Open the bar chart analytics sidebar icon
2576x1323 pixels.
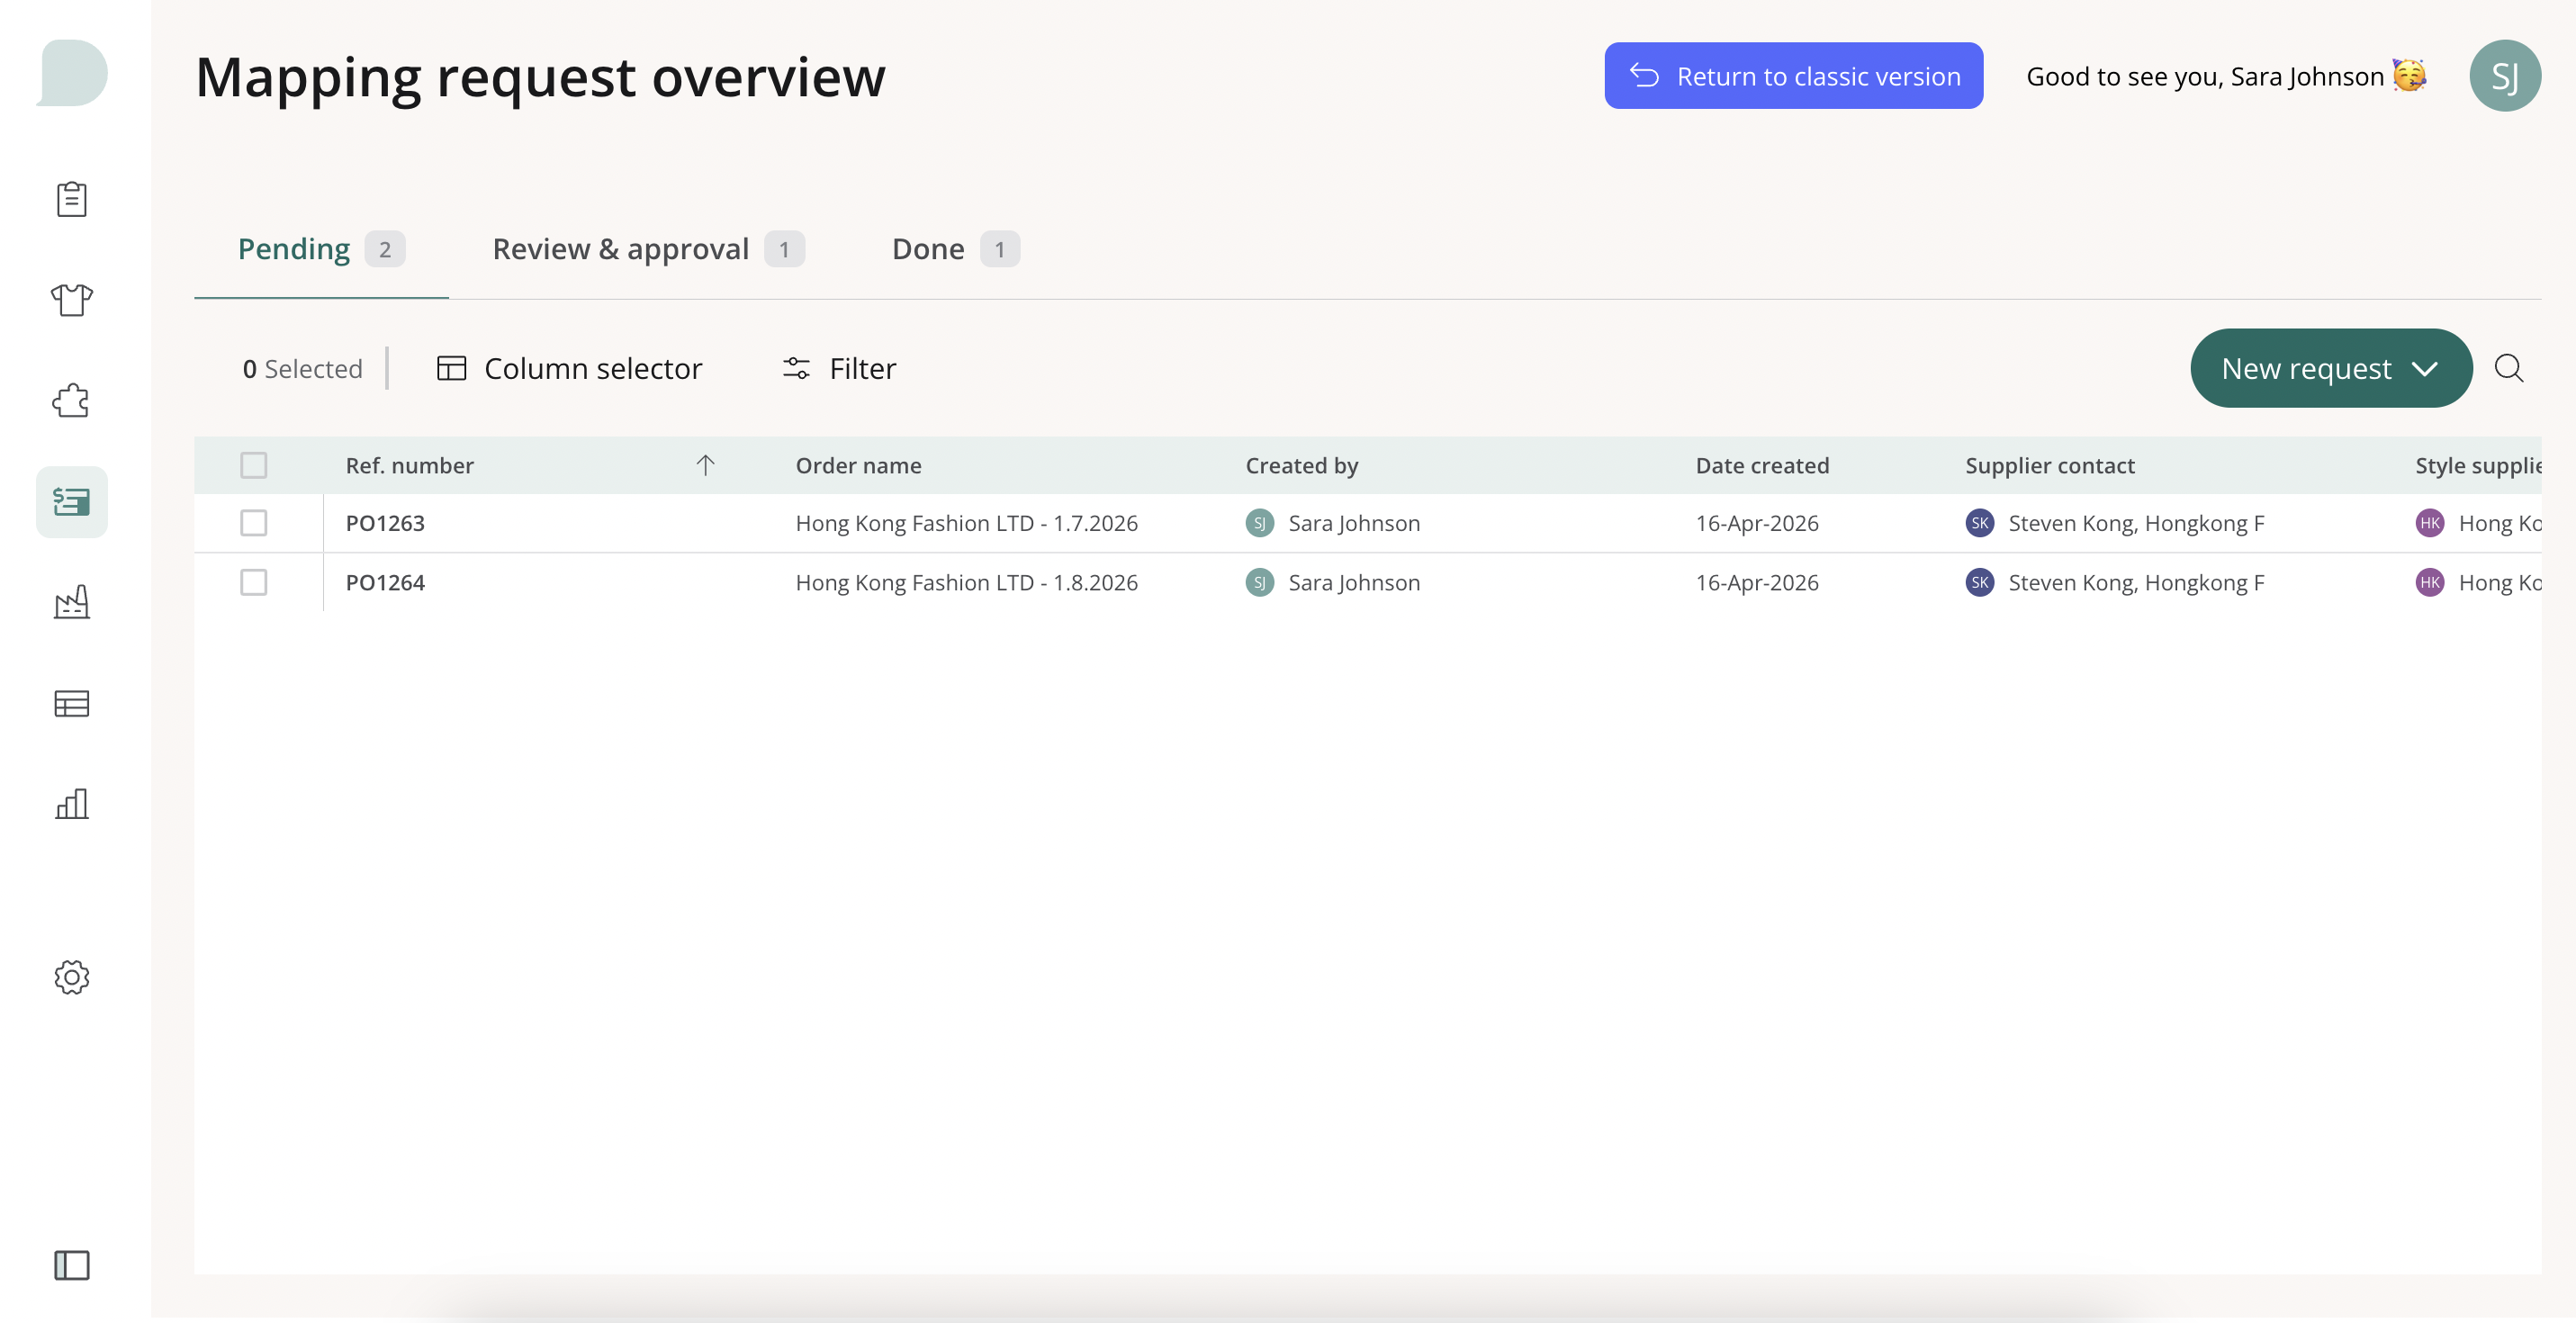click(72, 804)
